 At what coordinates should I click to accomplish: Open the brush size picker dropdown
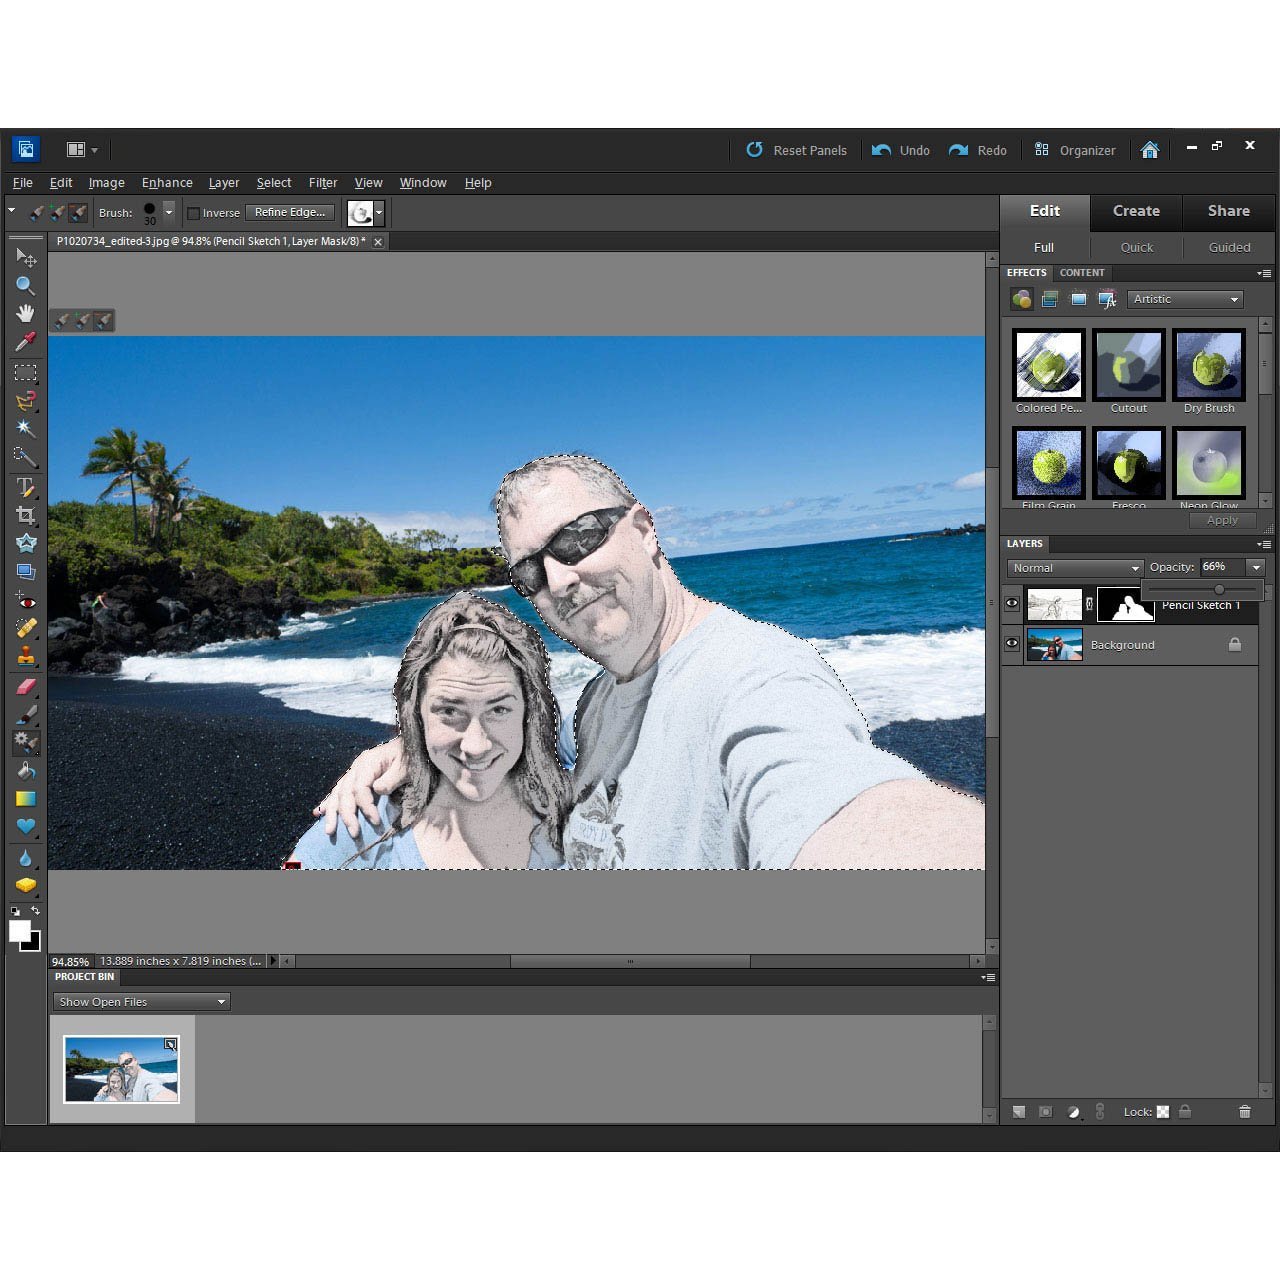click(168, 212)
